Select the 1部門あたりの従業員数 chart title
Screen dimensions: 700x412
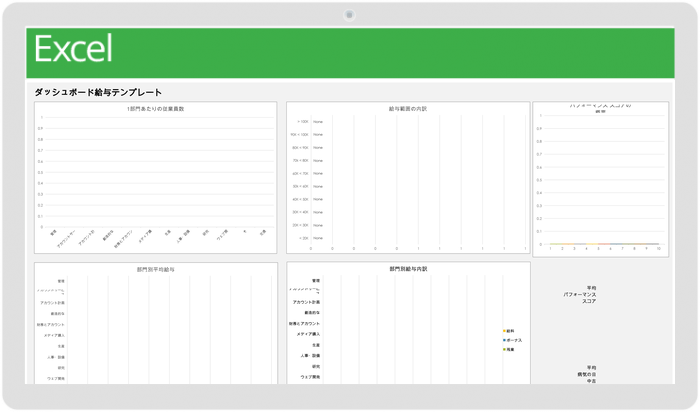pos(155,109)
